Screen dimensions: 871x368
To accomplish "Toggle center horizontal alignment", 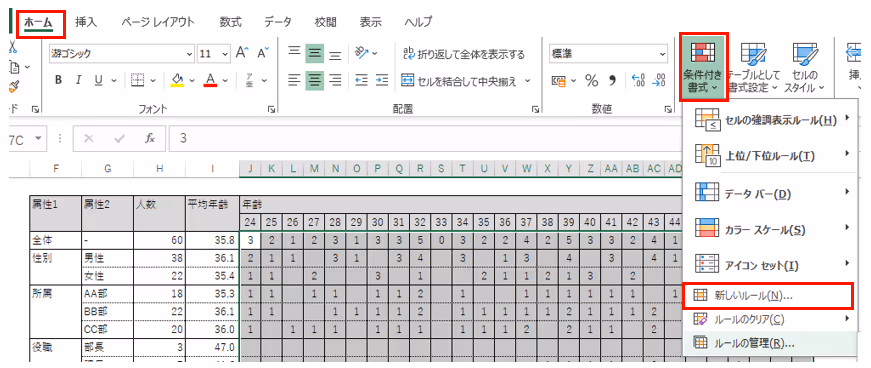I will 316,81.
